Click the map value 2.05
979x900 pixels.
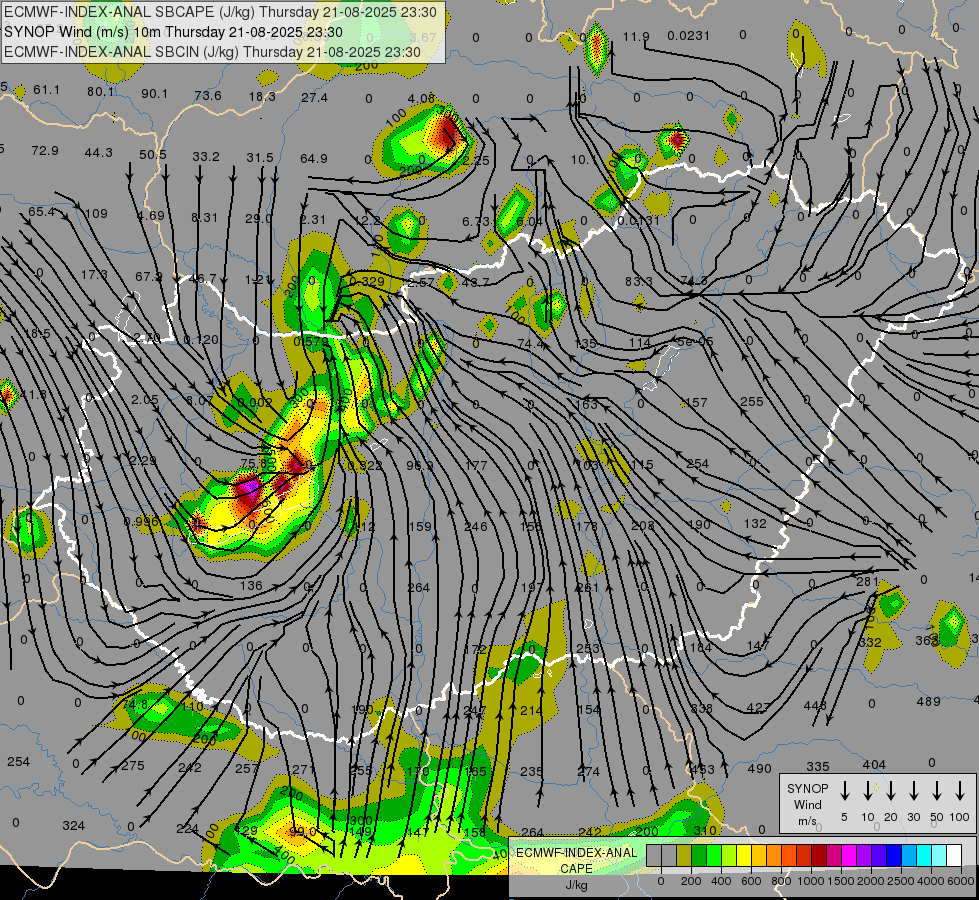coord(145,399)
